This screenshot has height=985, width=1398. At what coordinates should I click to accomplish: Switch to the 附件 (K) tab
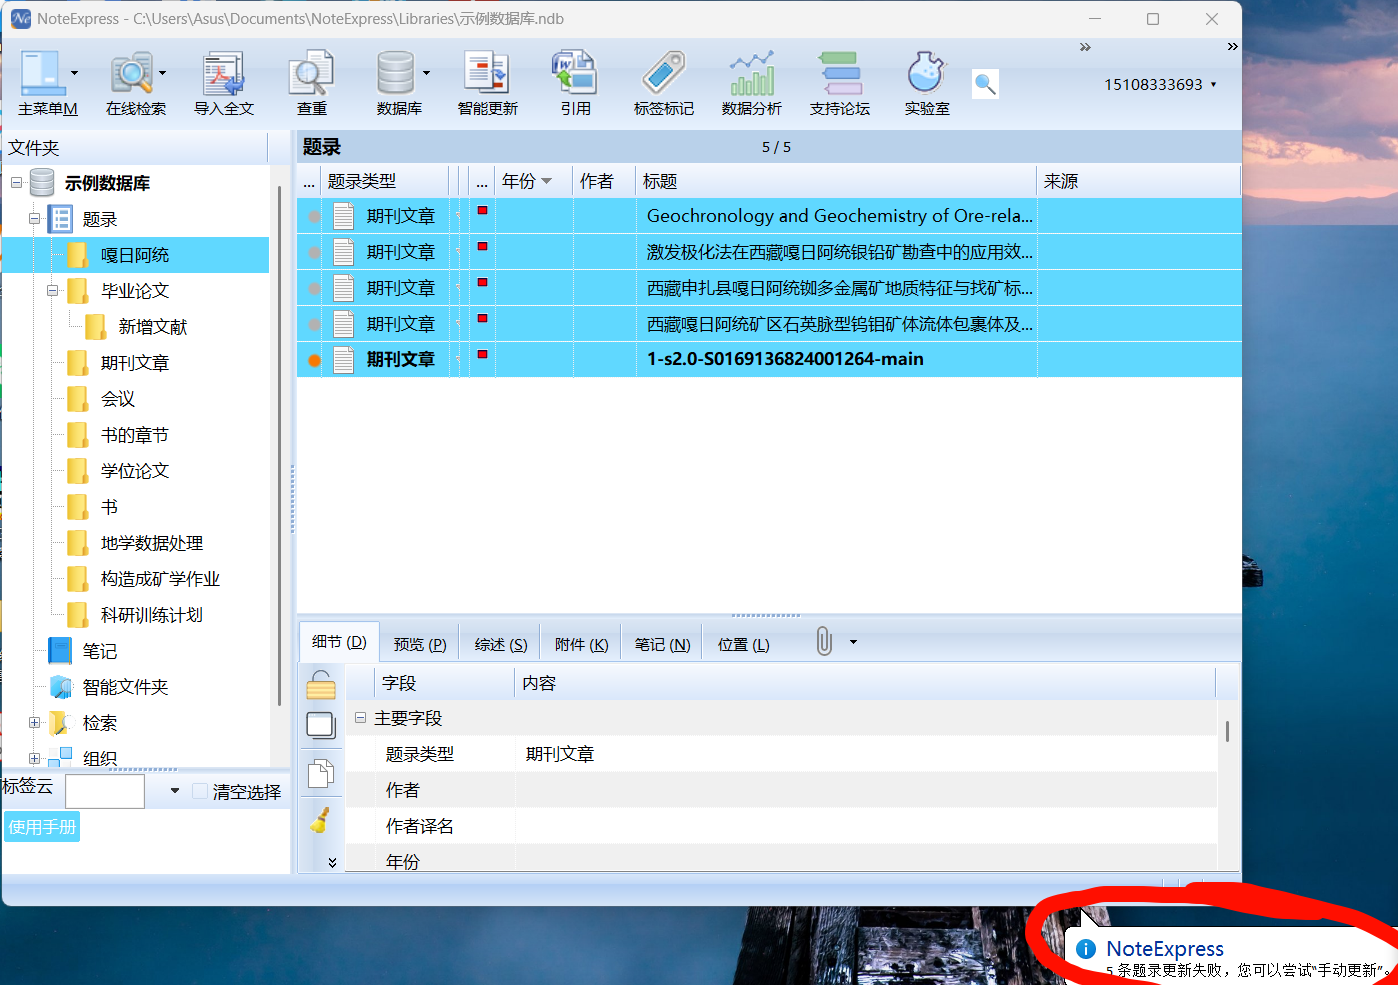[581, 645]
